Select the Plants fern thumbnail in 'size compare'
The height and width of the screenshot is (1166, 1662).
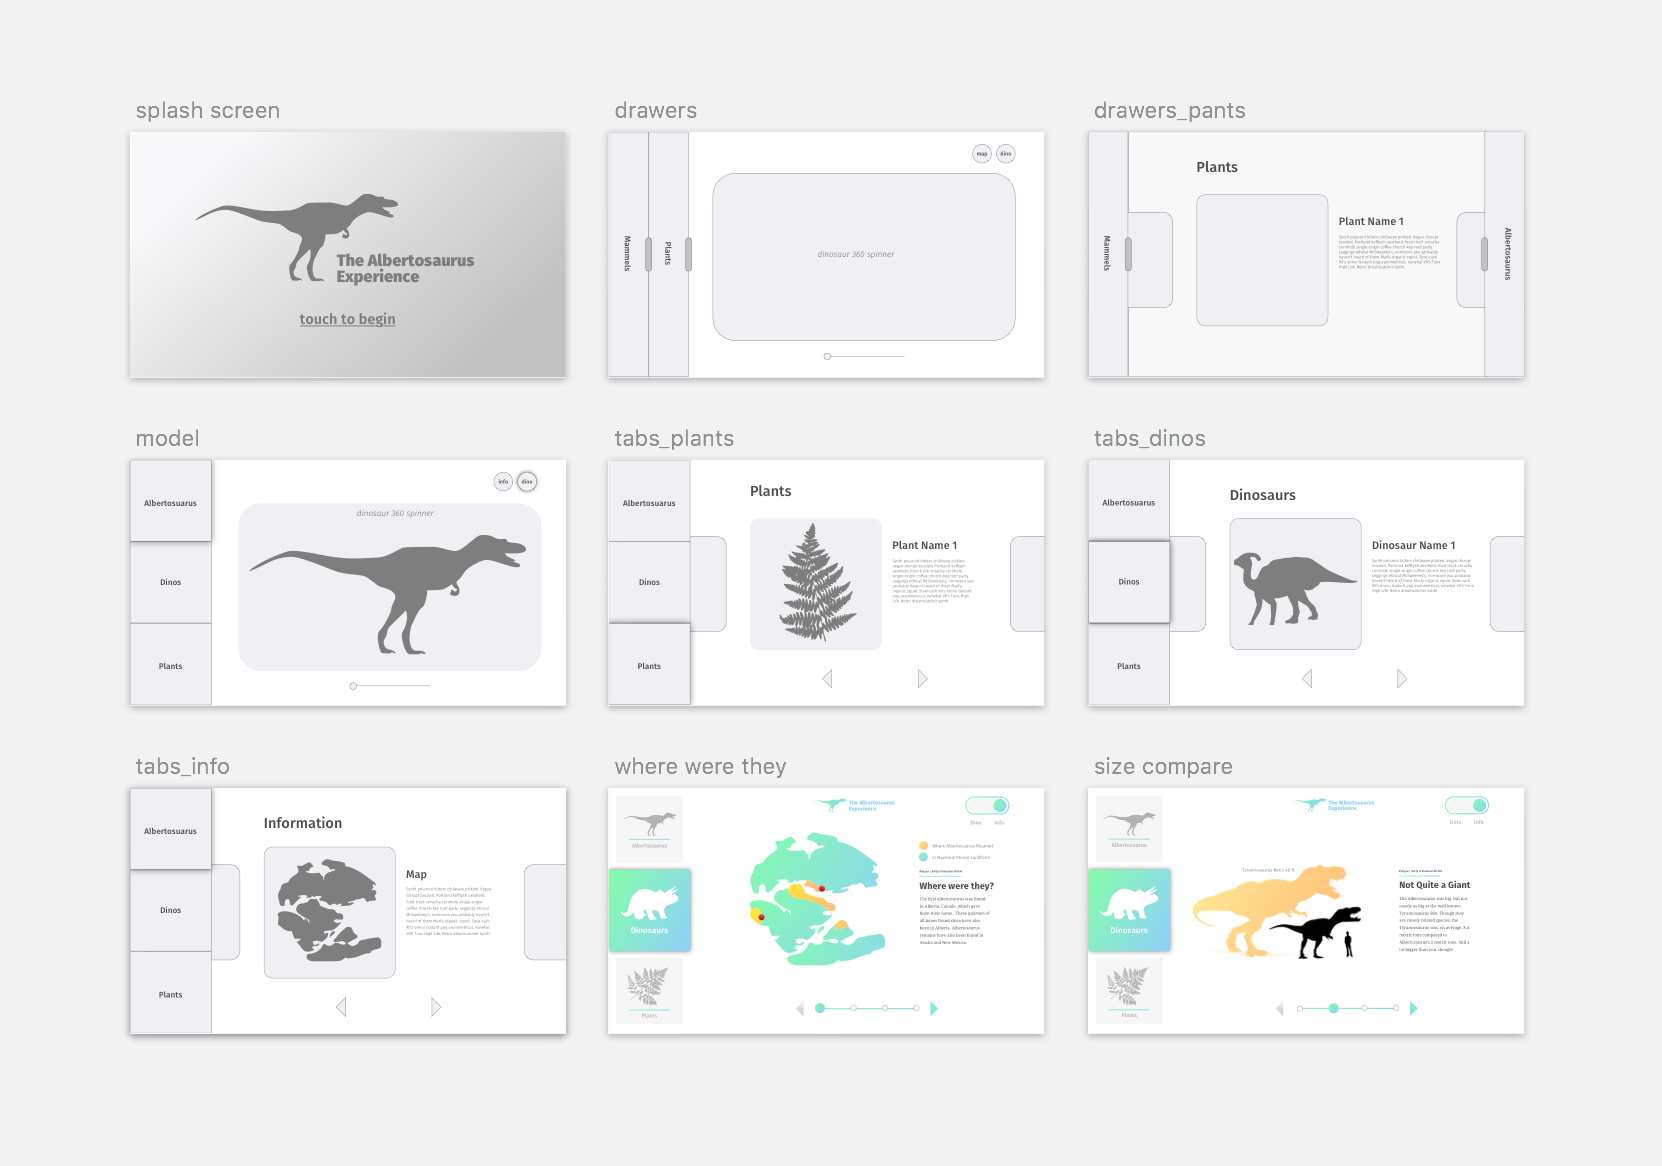pyautogui.click(x=1129, y=990)
